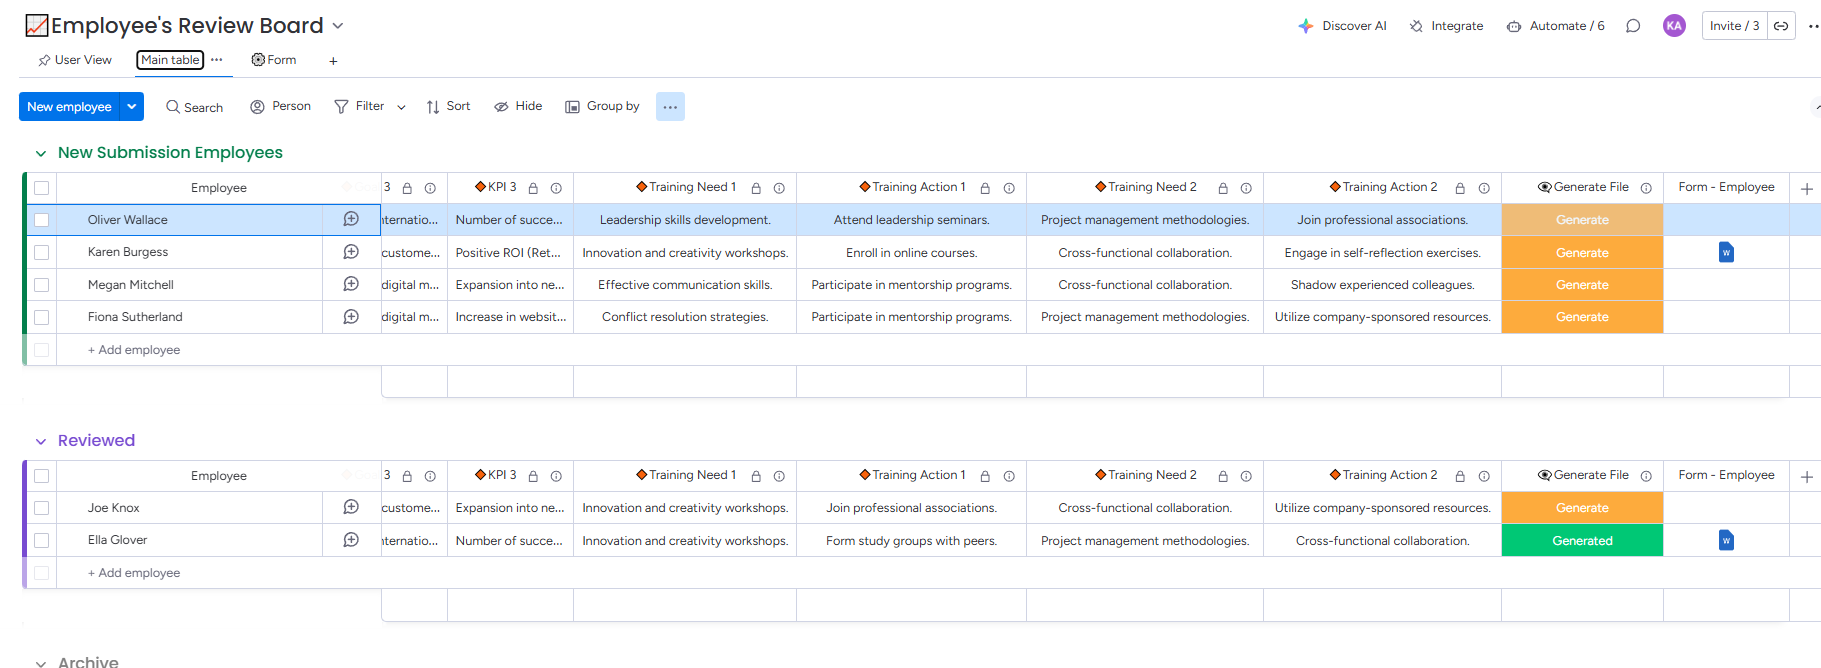Add employee in New Submission group

134,350
